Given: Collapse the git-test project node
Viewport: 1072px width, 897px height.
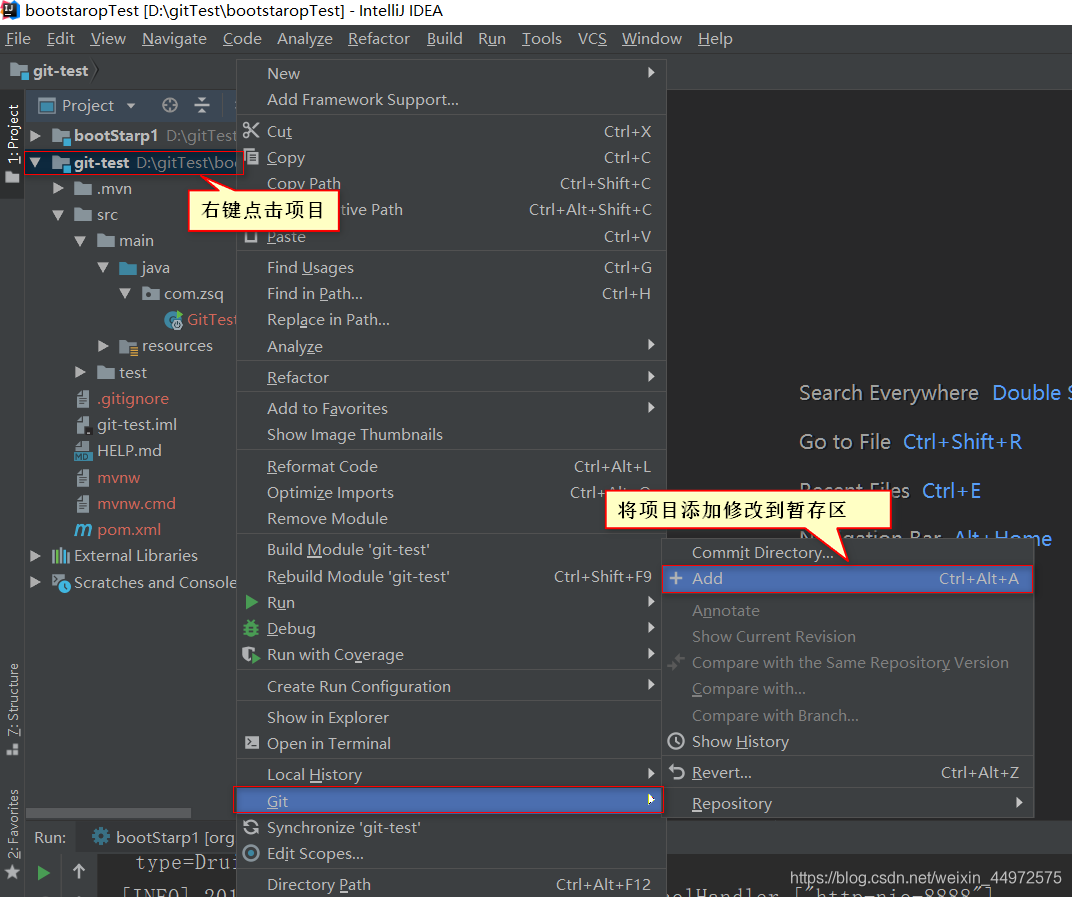Looking at the screenshot, I should click(36, 162).
